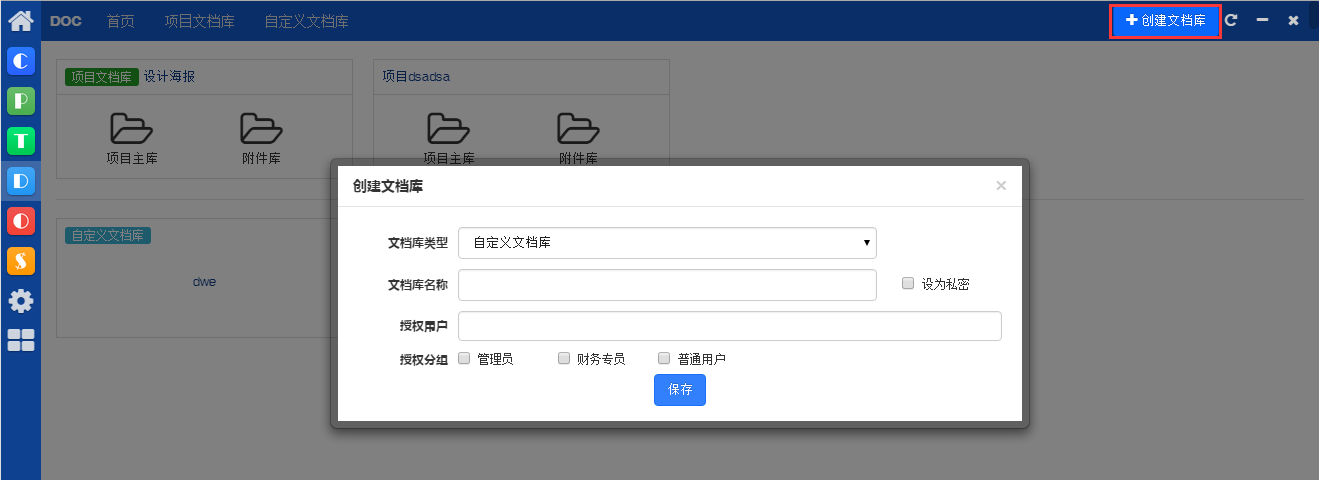Viewport: 1319px width, 480px height.
Task: Click the blue 自定义文档库 badge
Action: [108, 236]
